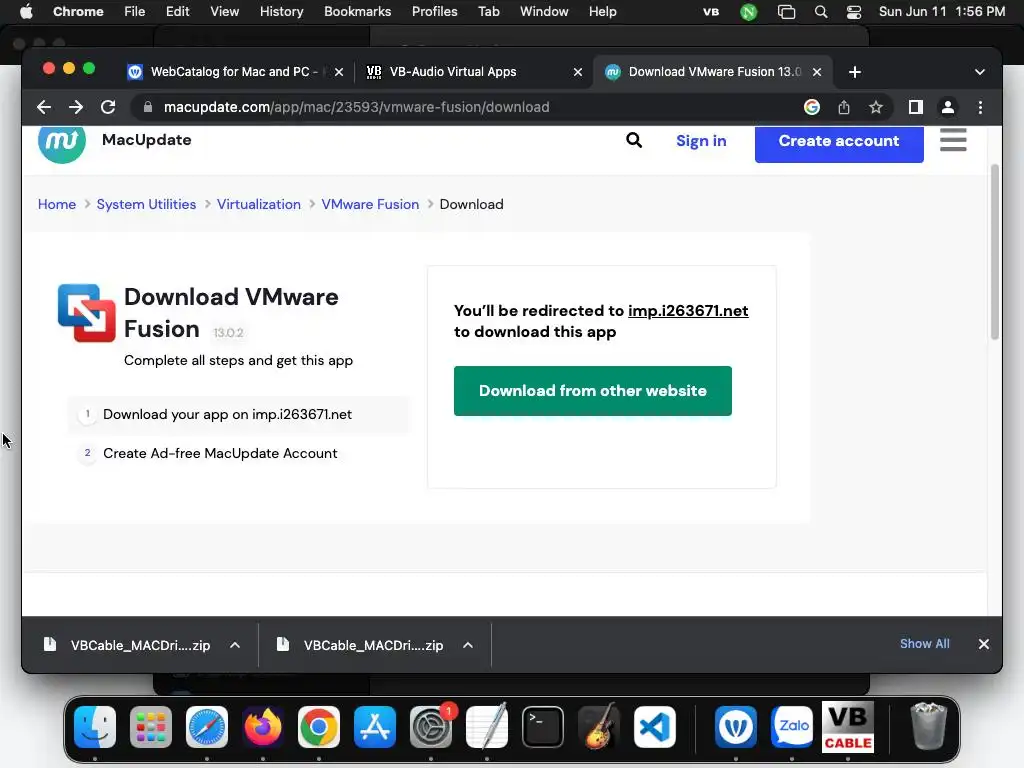Go back to the previous page
This screenshot has height=768, width=1024.
click(44, 107)
